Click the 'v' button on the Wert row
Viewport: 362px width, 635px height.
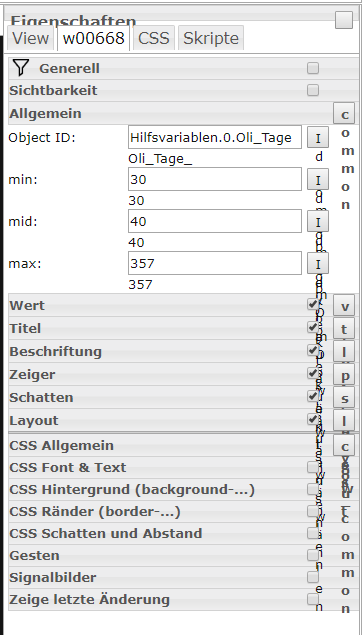tap(344, 306)
